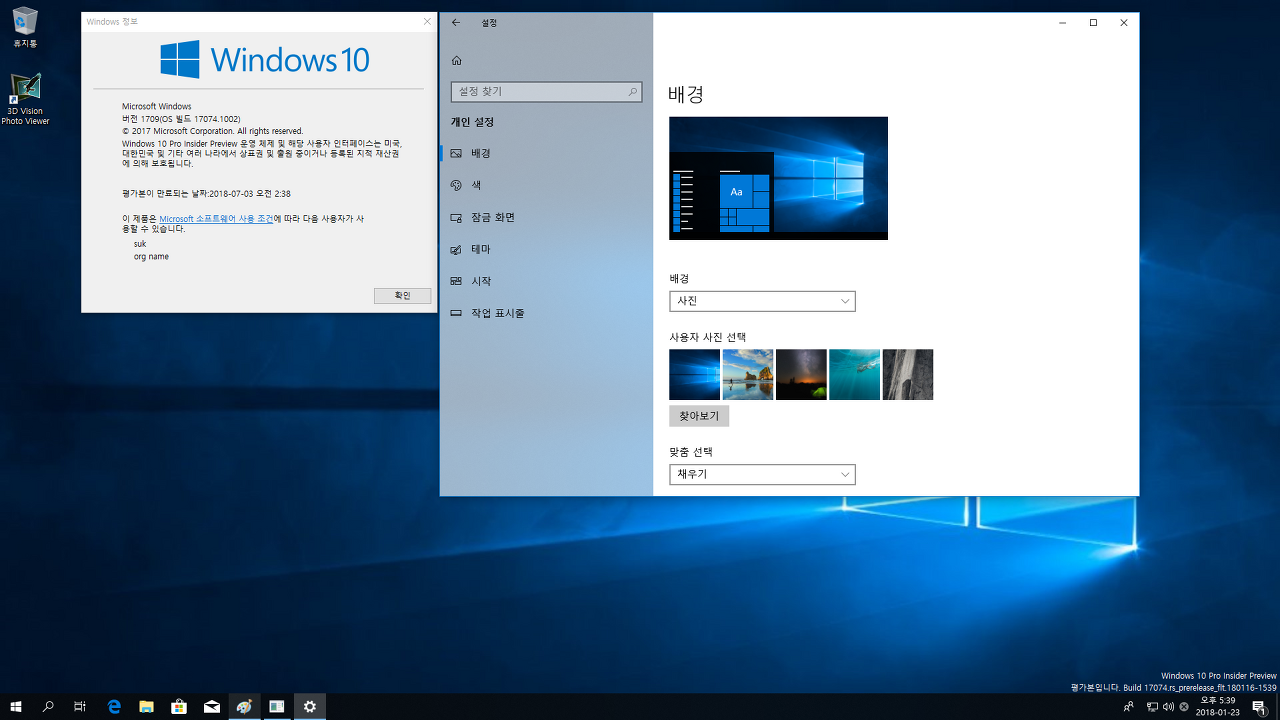Click the 찾아보기 browse button
The width and height of the screenshot is (1280, 720).
point(699,416)
